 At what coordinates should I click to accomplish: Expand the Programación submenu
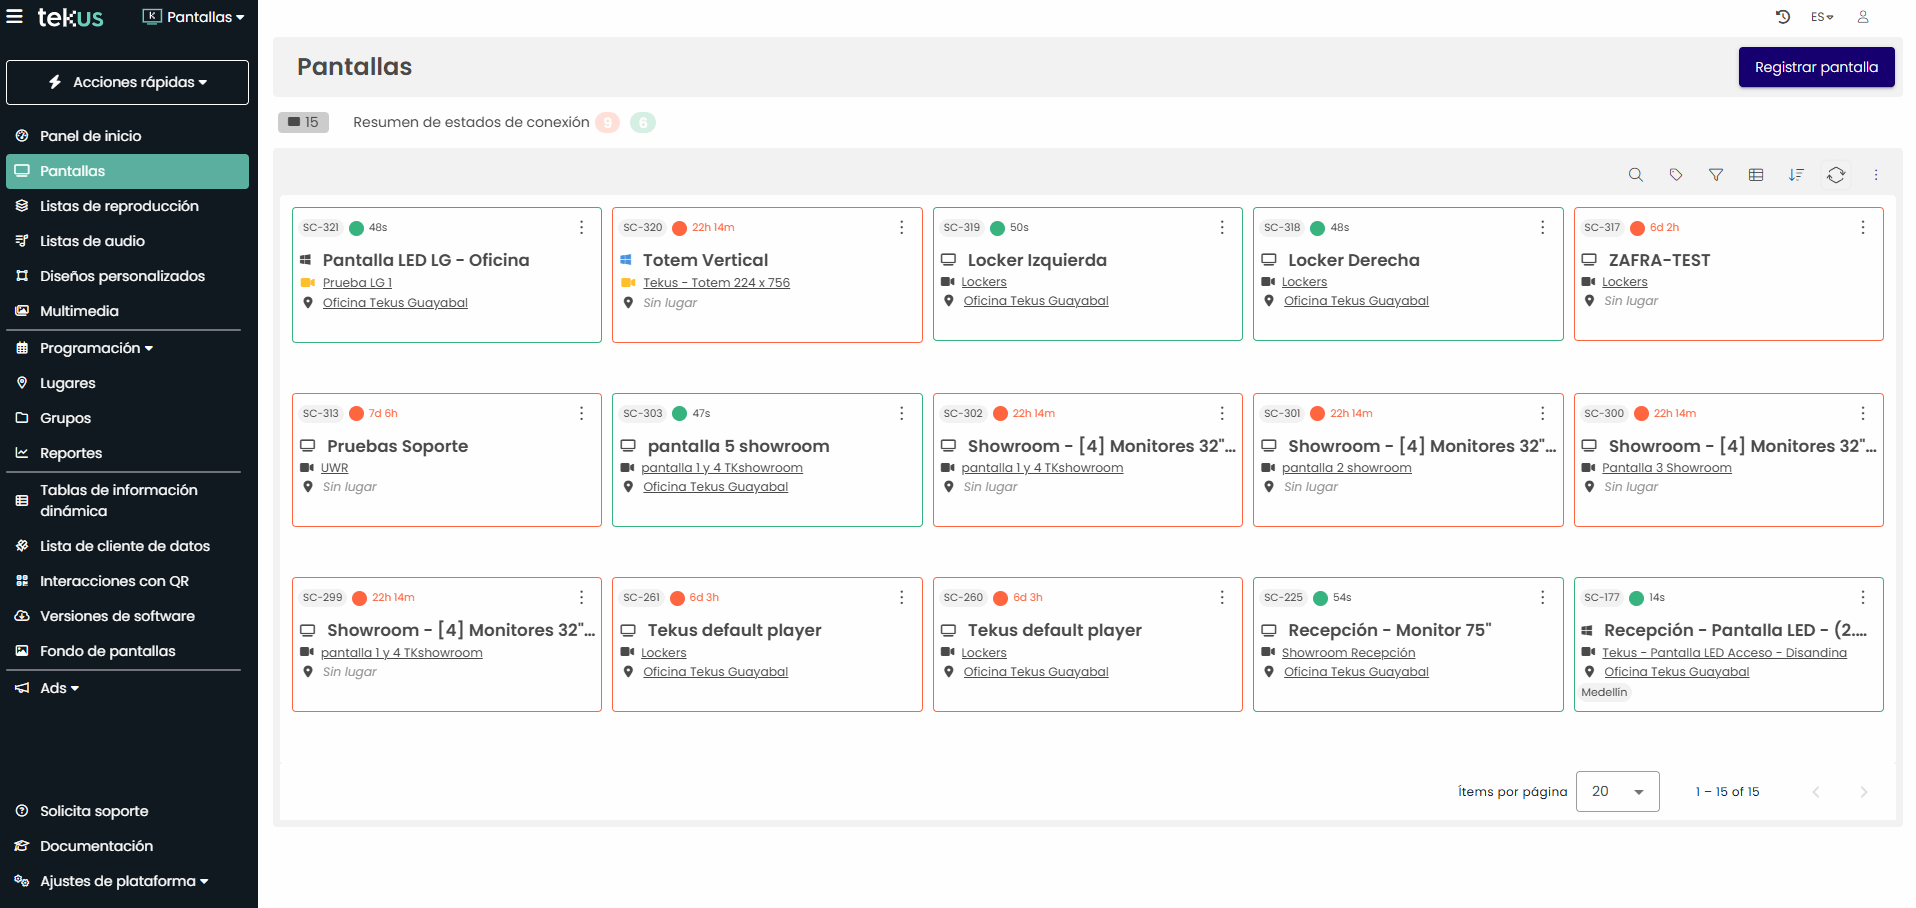point(96,348)
